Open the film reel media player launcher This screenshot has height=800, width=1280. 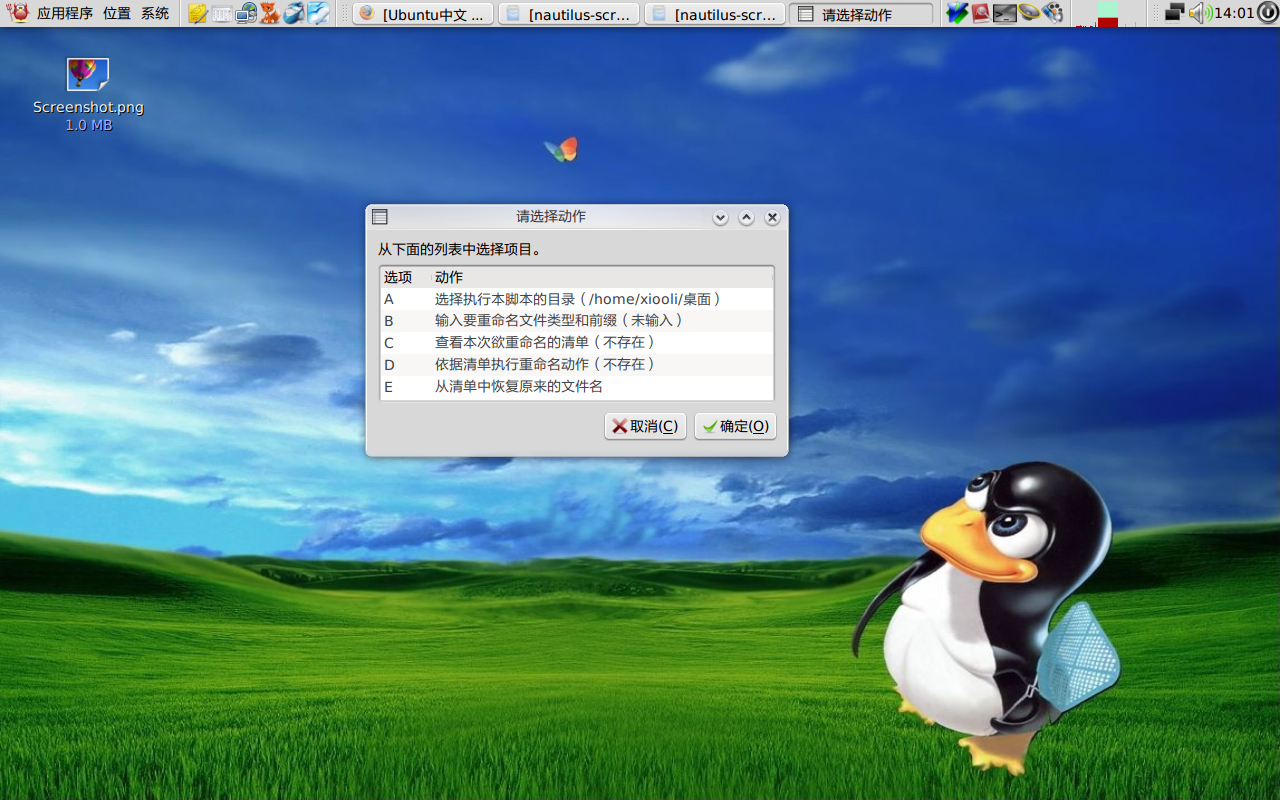click(1053, 13)
